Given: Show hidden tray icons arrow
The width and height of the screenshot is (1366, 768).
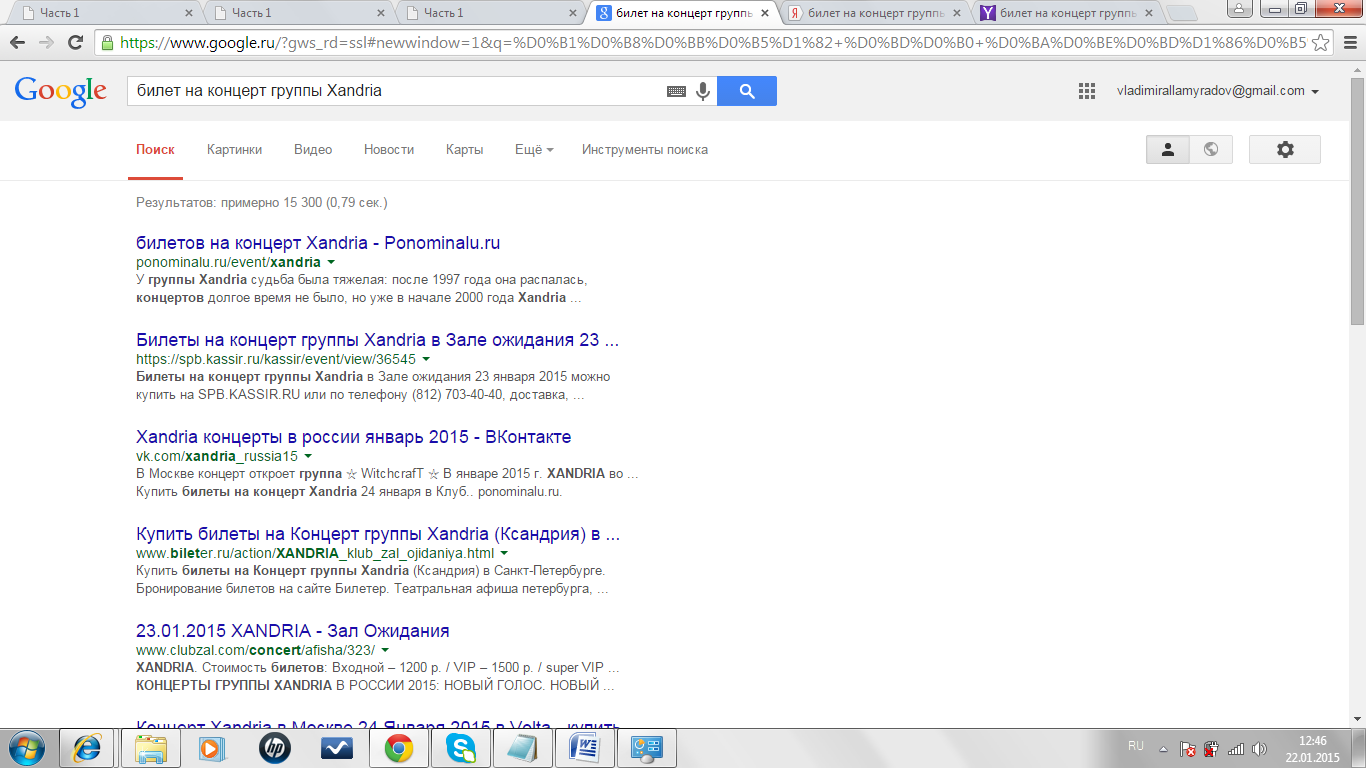Looking at the screenshot, I should [x=1162, y=748].
